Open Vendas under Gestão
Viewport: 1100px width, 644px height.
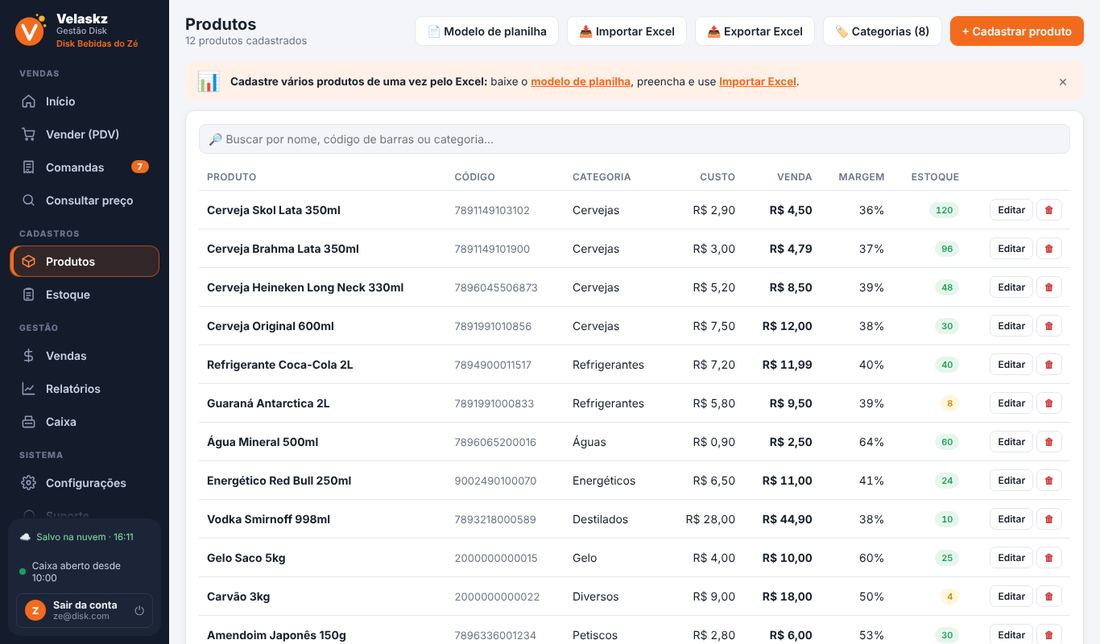85,355
